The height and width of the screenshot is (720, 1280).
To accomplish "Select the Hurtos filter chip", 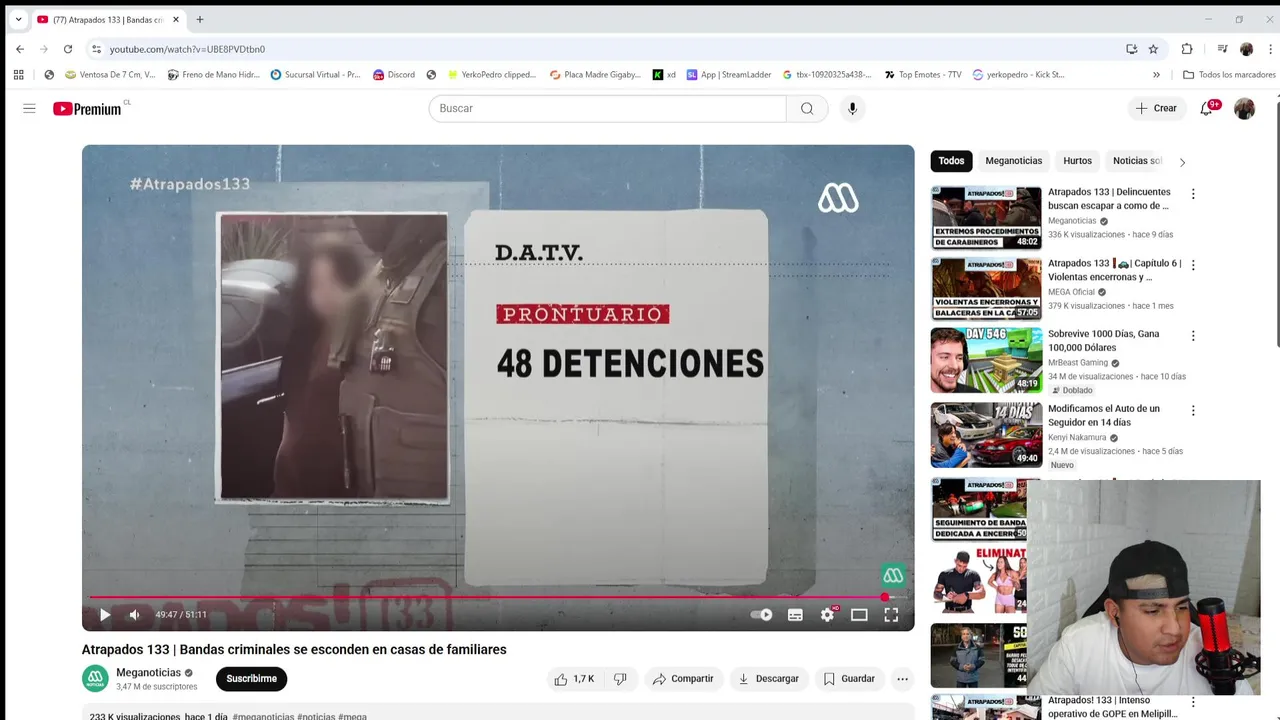I will click(1077, 161).
